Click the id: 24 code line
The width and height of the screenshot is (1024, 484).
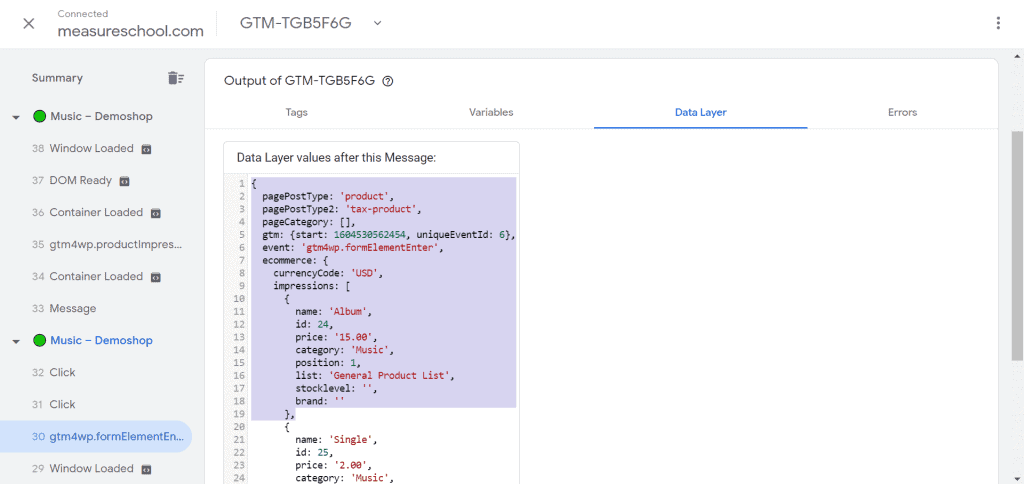click(x=314, y=325)
